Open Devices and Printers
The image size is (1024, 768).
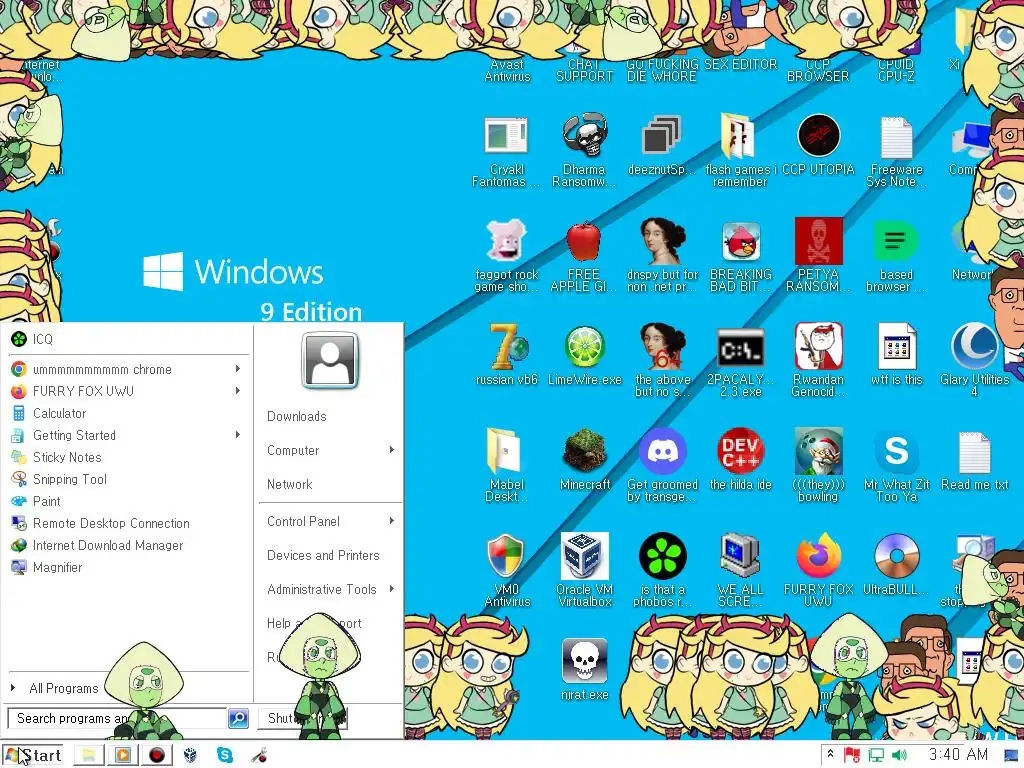click(x=323, y=556)
